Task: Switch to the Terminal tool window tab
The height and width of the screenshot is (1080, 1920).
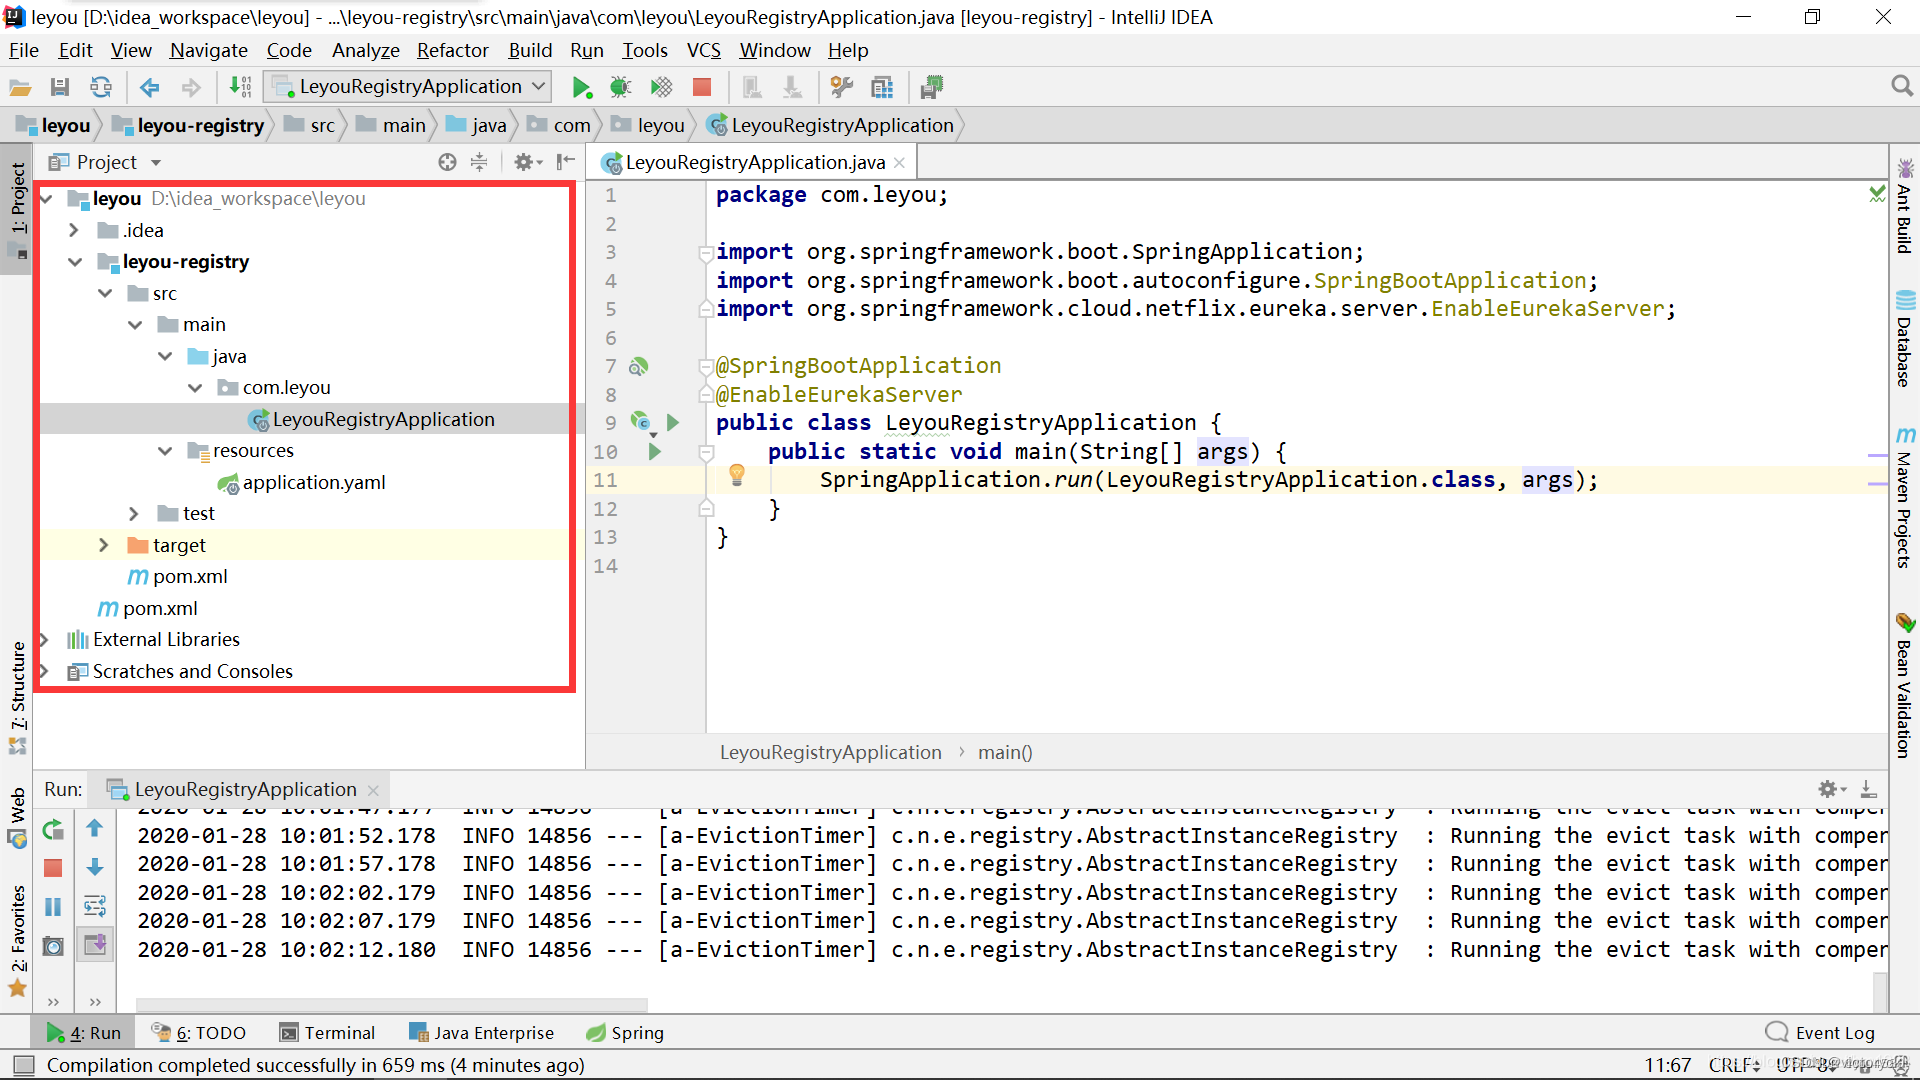Action: pyautogui.click(x=327, y=1033)
